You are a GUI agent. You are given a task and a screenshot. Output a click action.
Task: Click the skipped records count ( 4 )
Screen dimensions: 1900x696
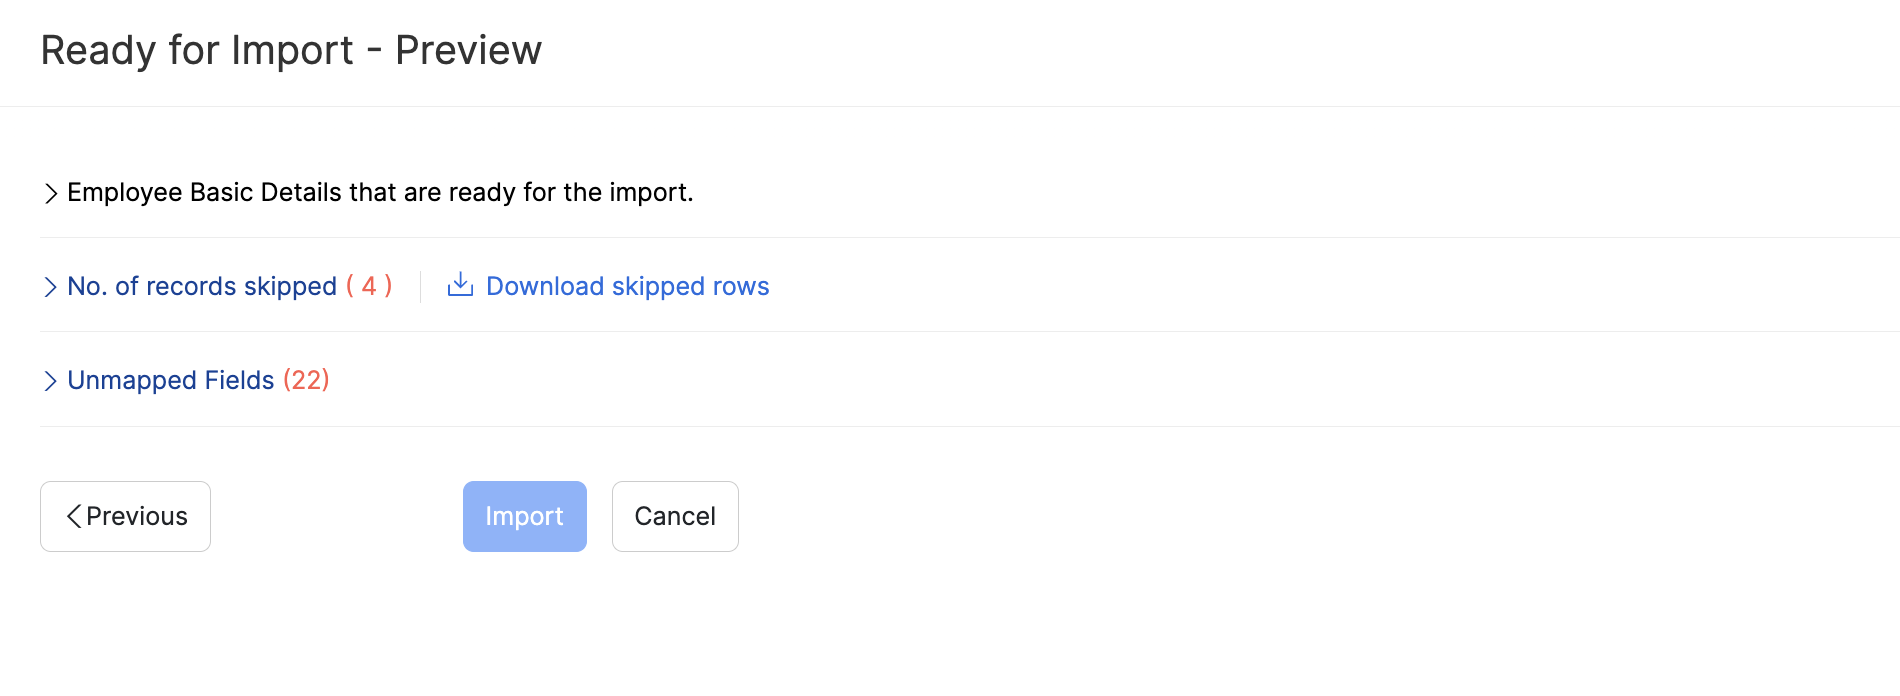[x=369, y=287]
